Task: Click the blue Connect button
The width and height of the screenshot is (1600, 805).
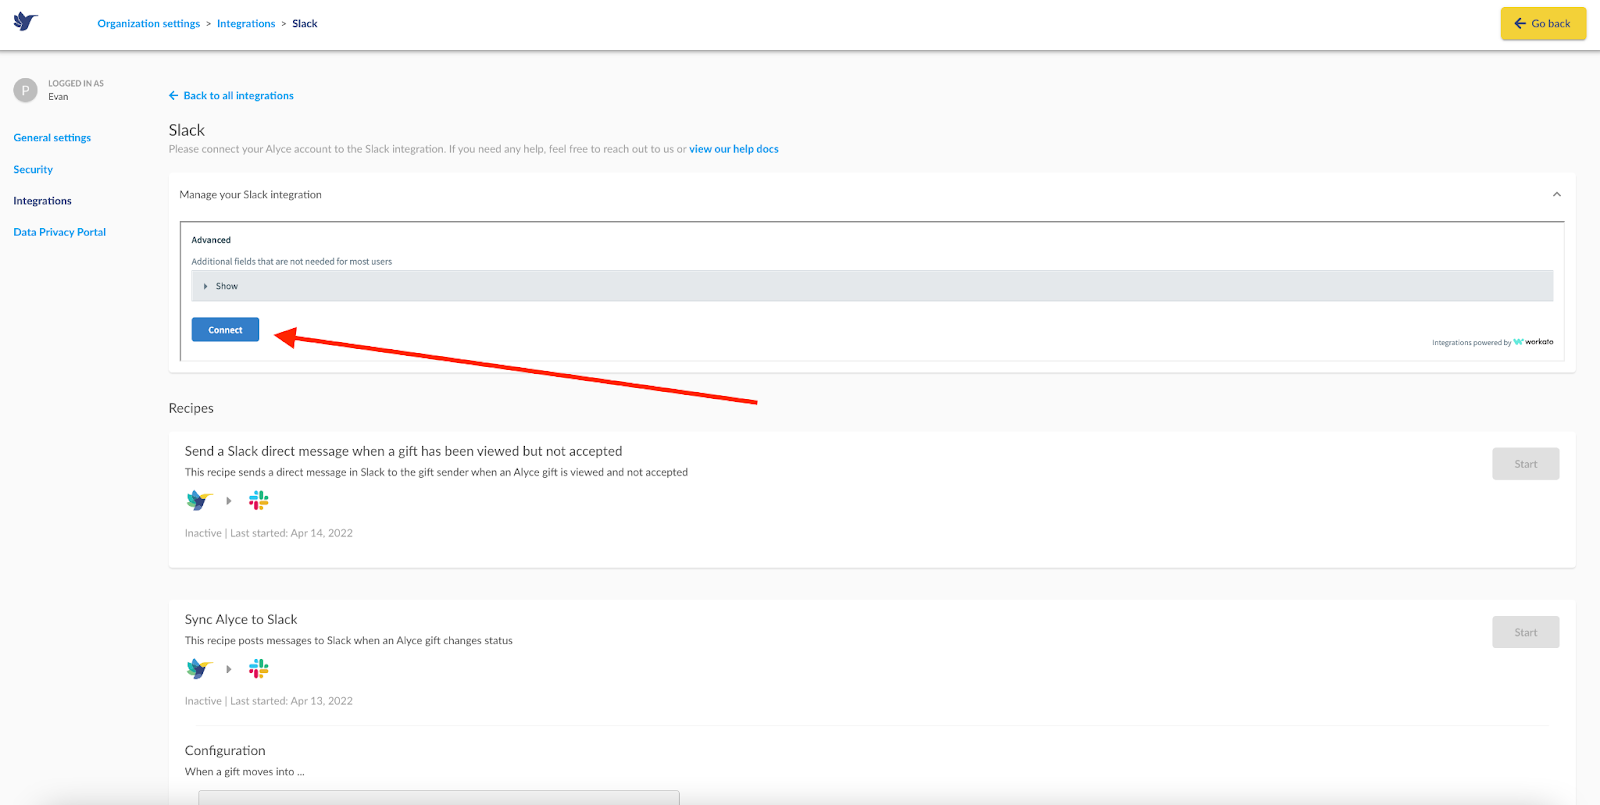Action: tap(225, 330)
